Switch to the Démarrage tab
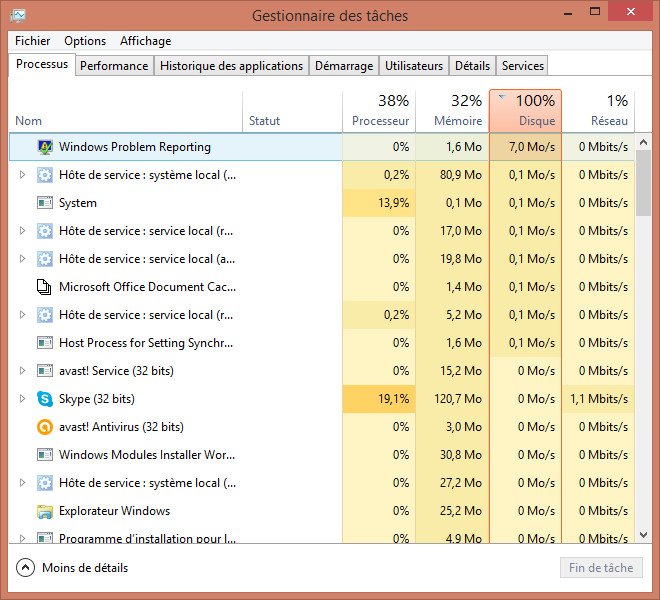The height and width of the screenshot is (600, 660). point(344,66)
